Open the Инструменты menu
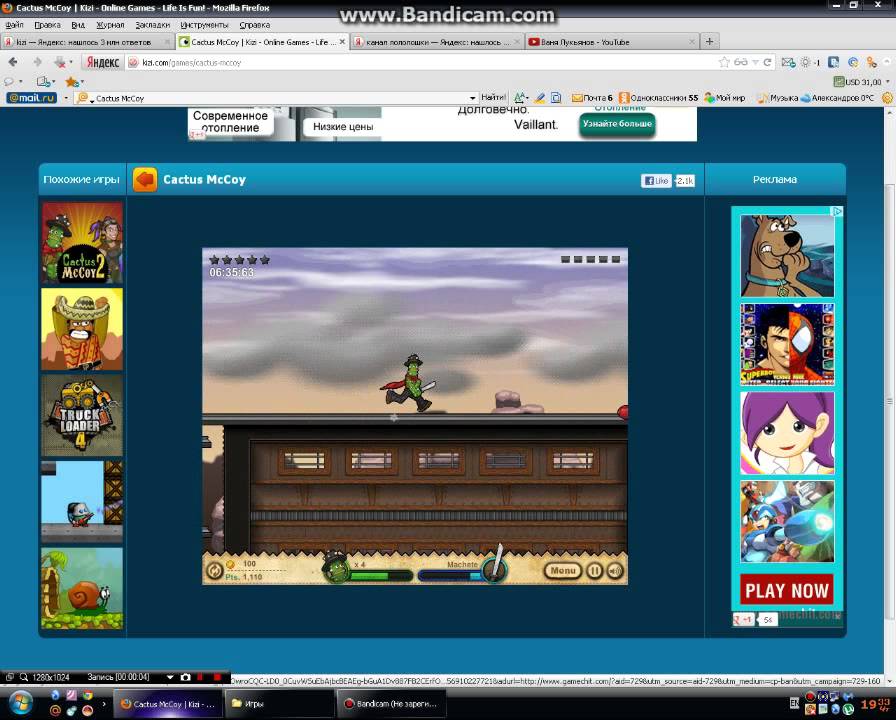Image resolution: width=896 pixels, height=720 pixels. (204, 25)
